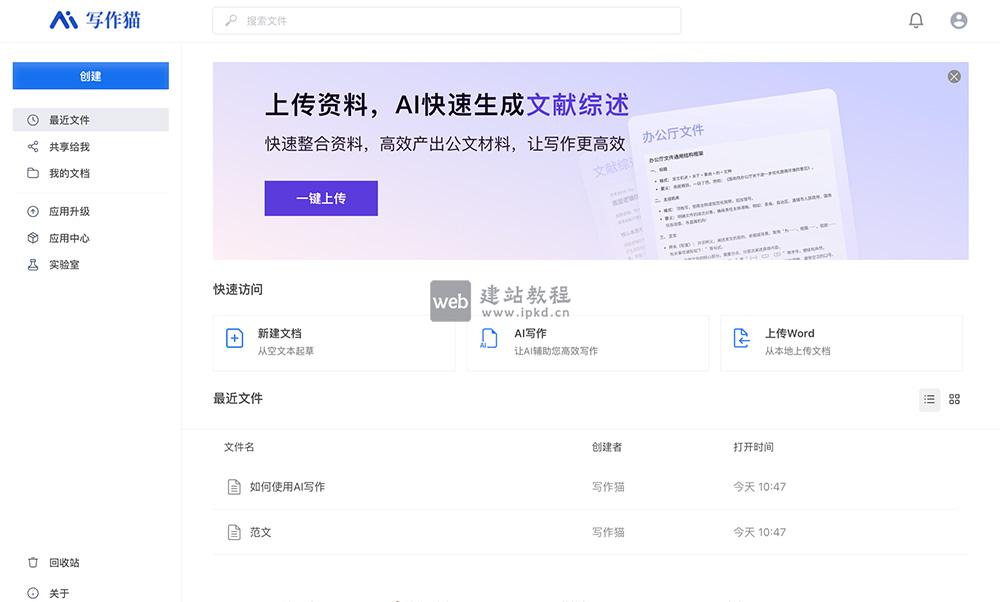Click the search files input field
The image size is (1000, 602).
(445, 20)
